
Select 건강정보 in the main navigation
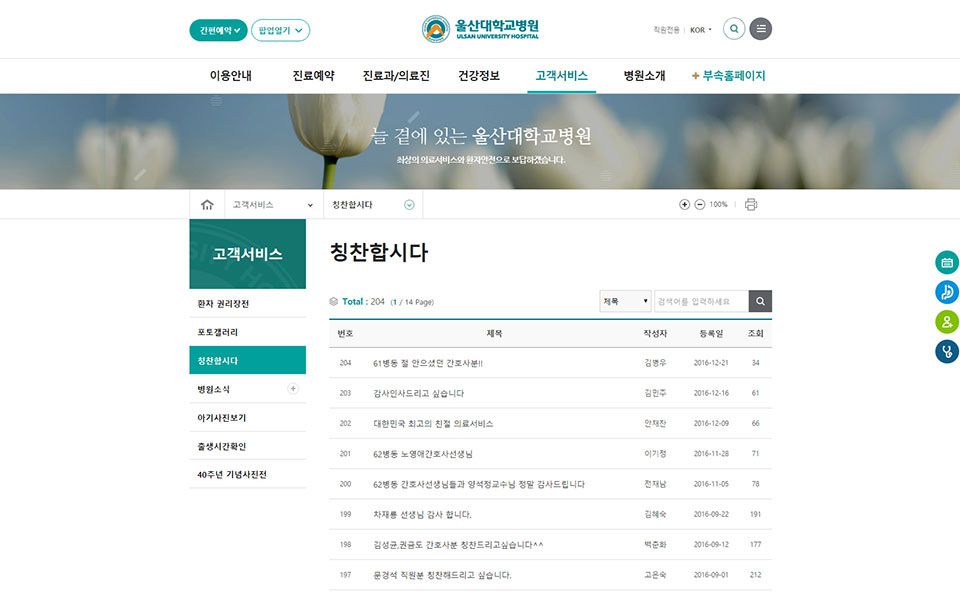[x=478, y=76]
